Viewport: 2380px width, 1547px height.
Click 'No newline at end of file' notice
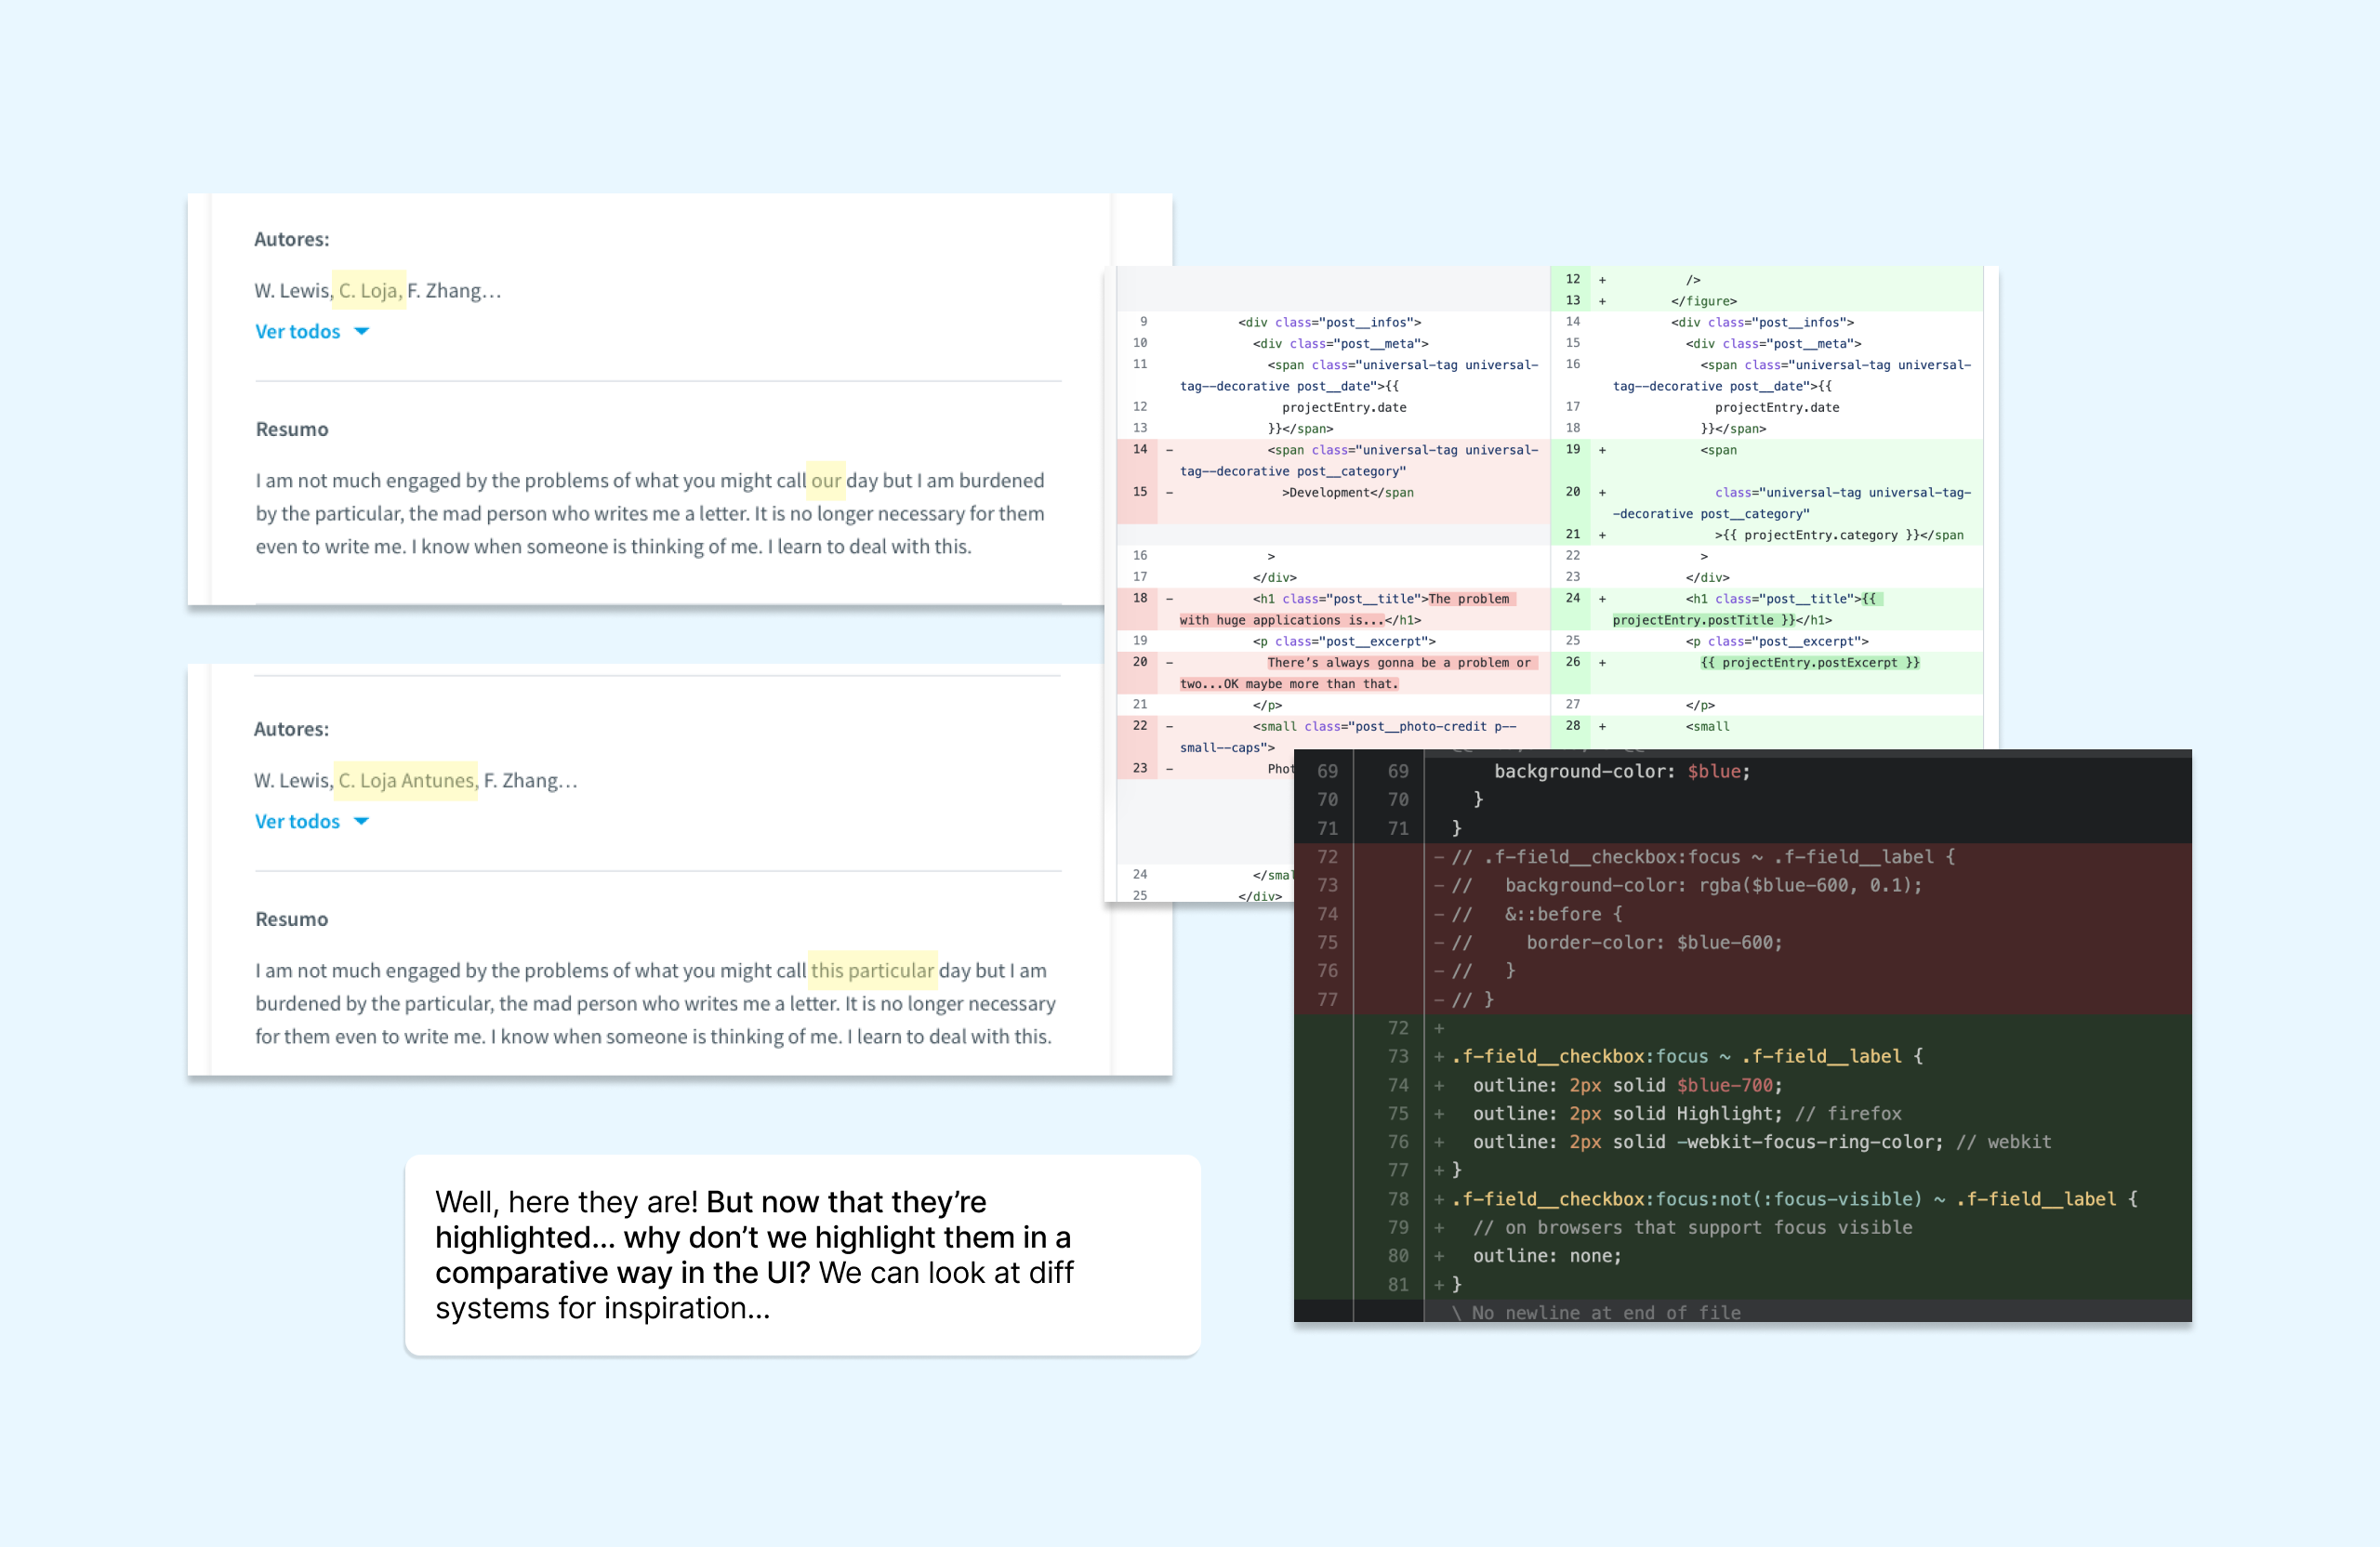pyautogui.click(x=1596, y=1312)
